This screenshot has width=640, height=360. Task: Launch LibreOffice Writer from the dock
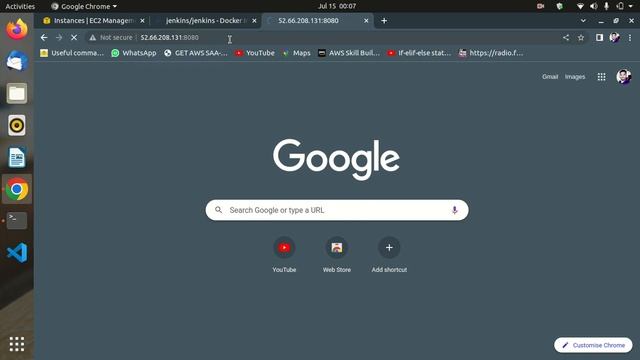(x=17, y=158)
